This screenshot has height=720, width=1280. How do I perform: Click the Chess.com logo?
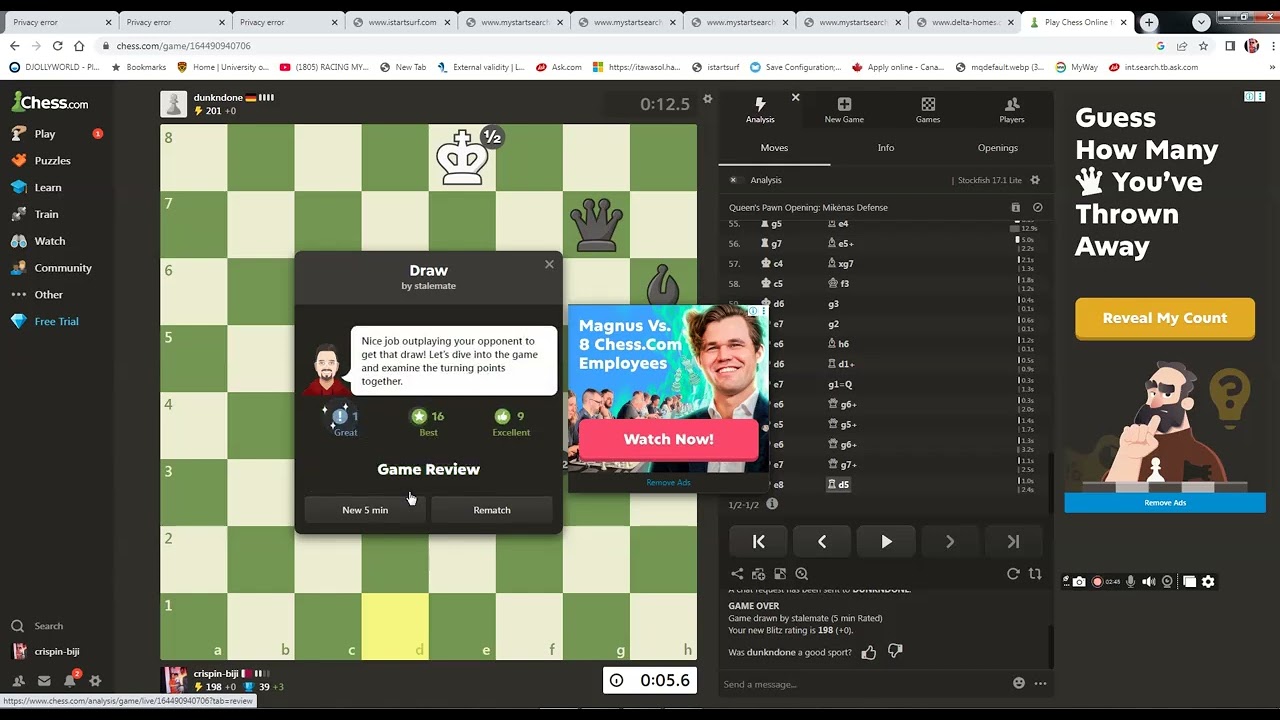click(x=50, y=102)
